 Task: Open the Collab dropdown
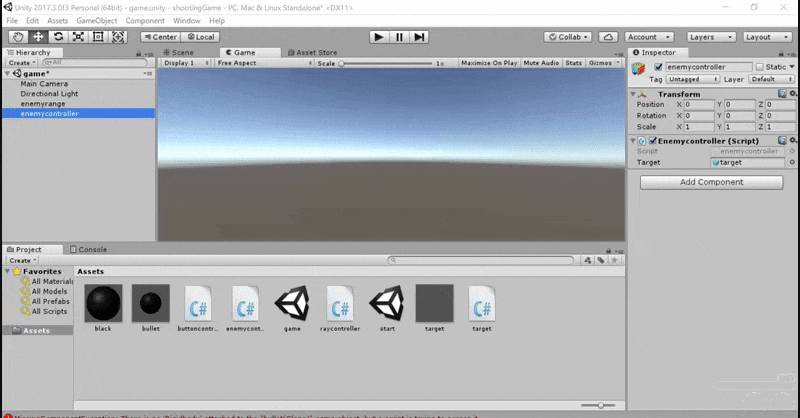[x=568, y=37]
